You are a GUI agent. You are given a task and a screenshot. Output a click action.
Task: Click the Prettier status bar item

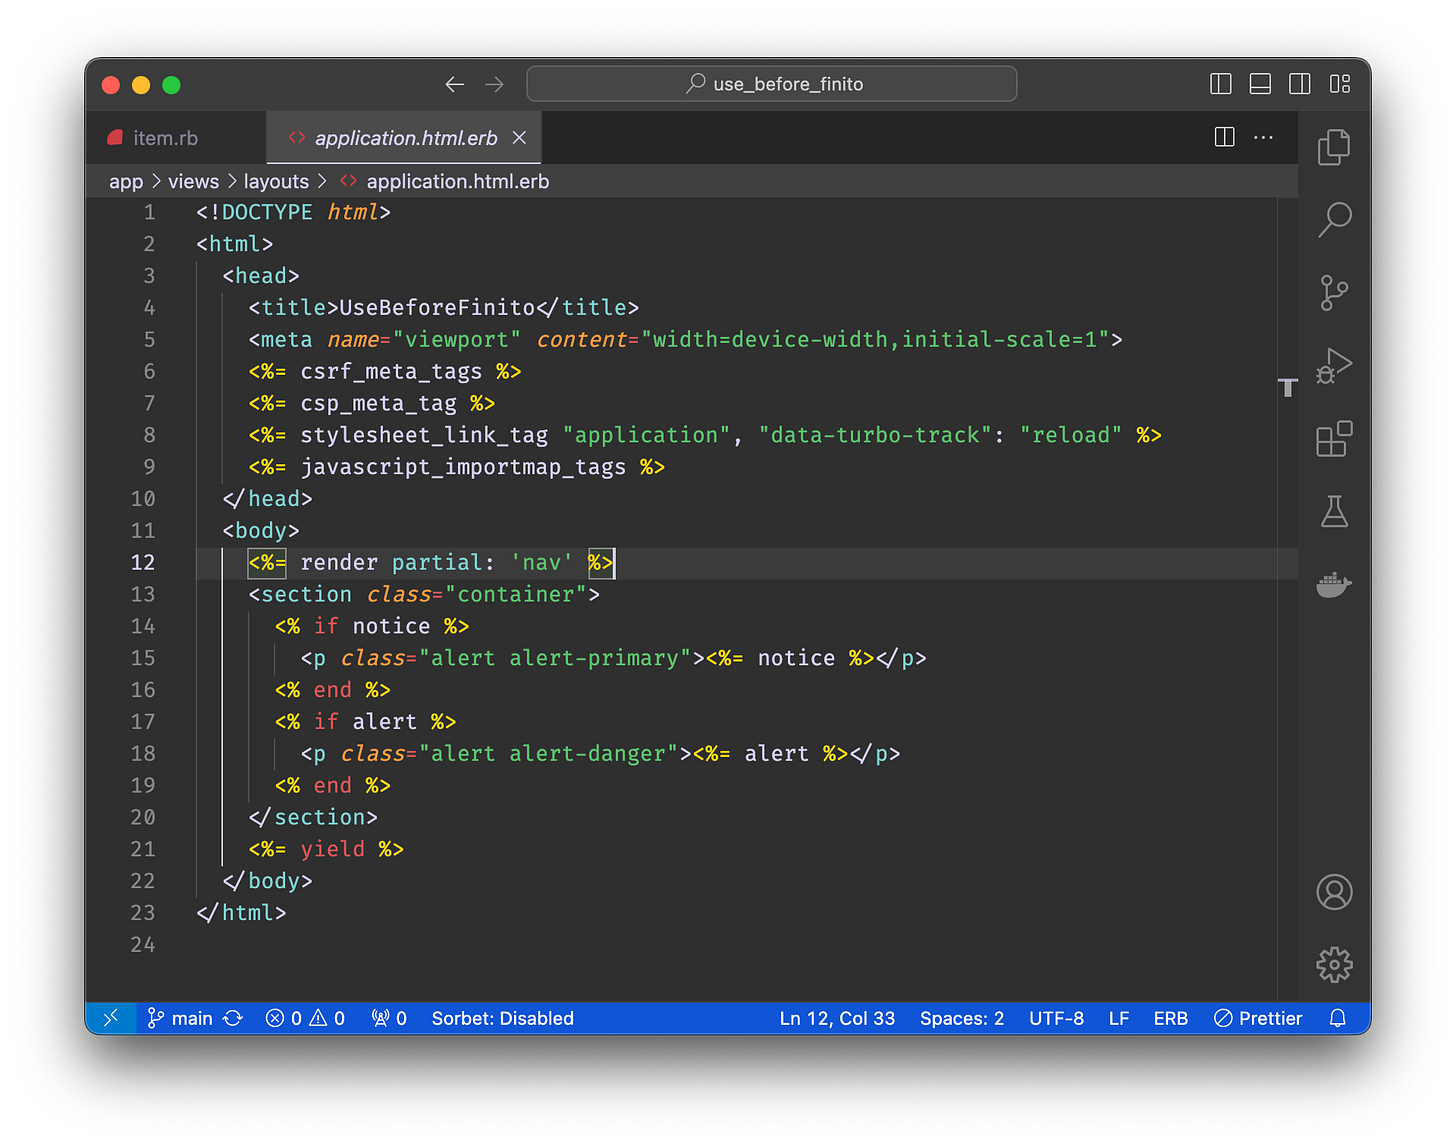1258,1018
